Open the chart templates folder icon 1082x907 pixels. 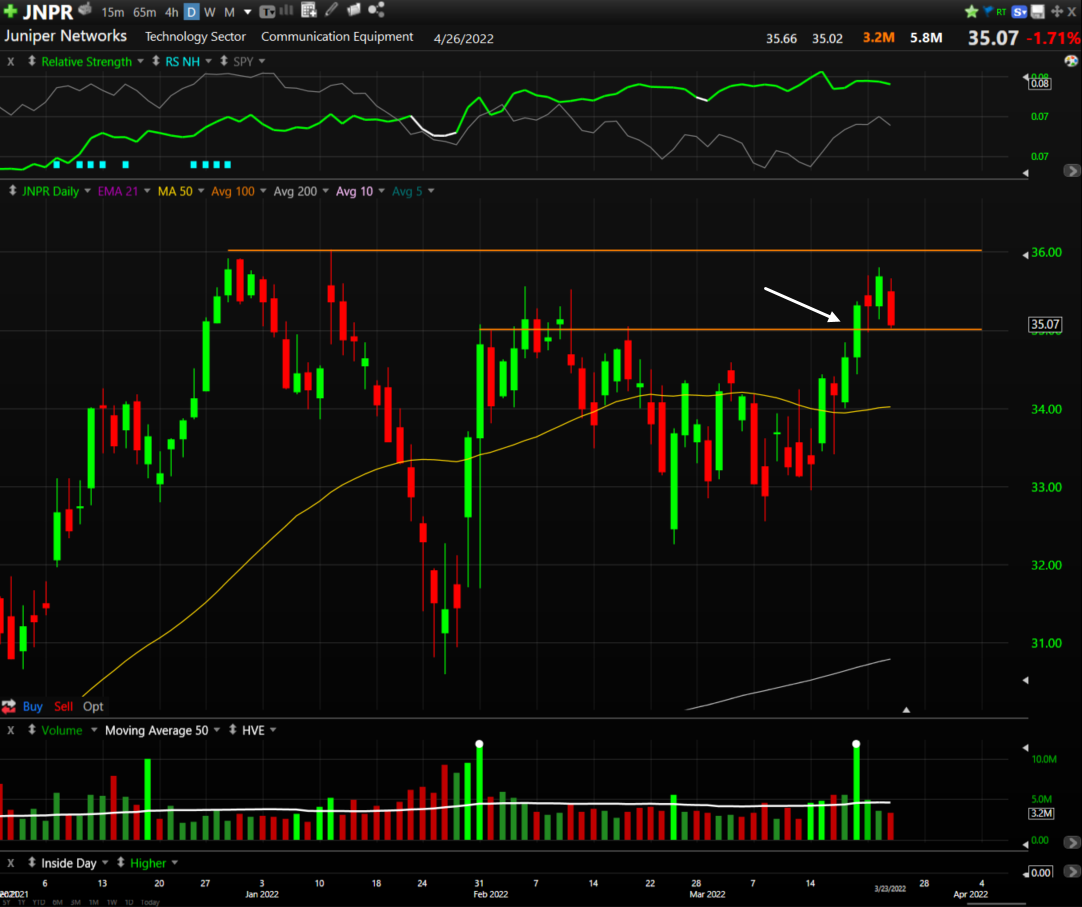(353, 10)
